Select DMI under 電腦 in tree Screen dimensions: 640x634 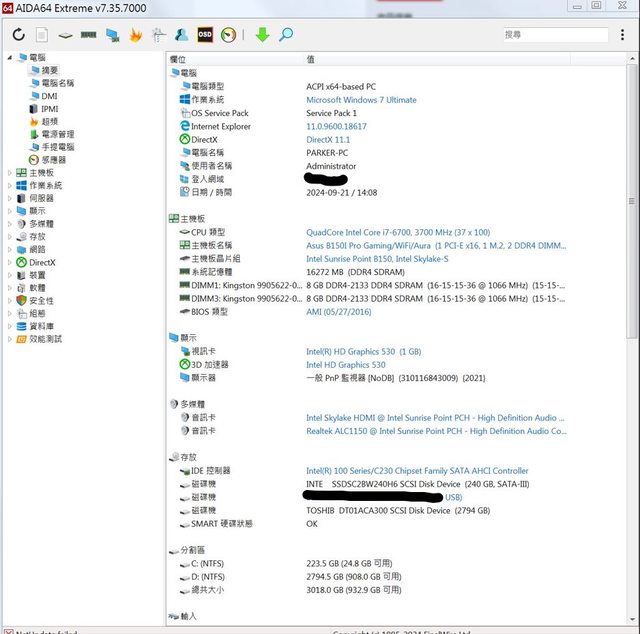(49, 96)
